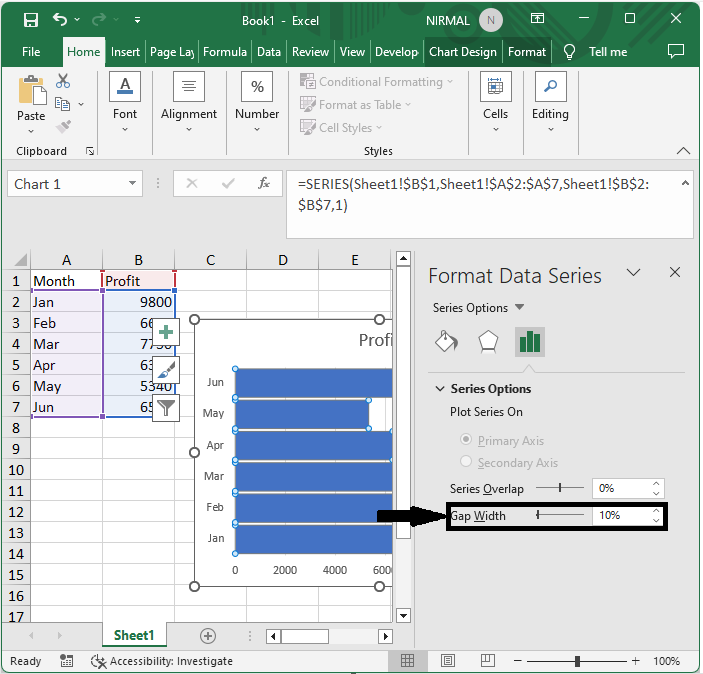This screenshot has width=703, height=674.
Task: Open the Chart Design tab
Action: (462, 52)
